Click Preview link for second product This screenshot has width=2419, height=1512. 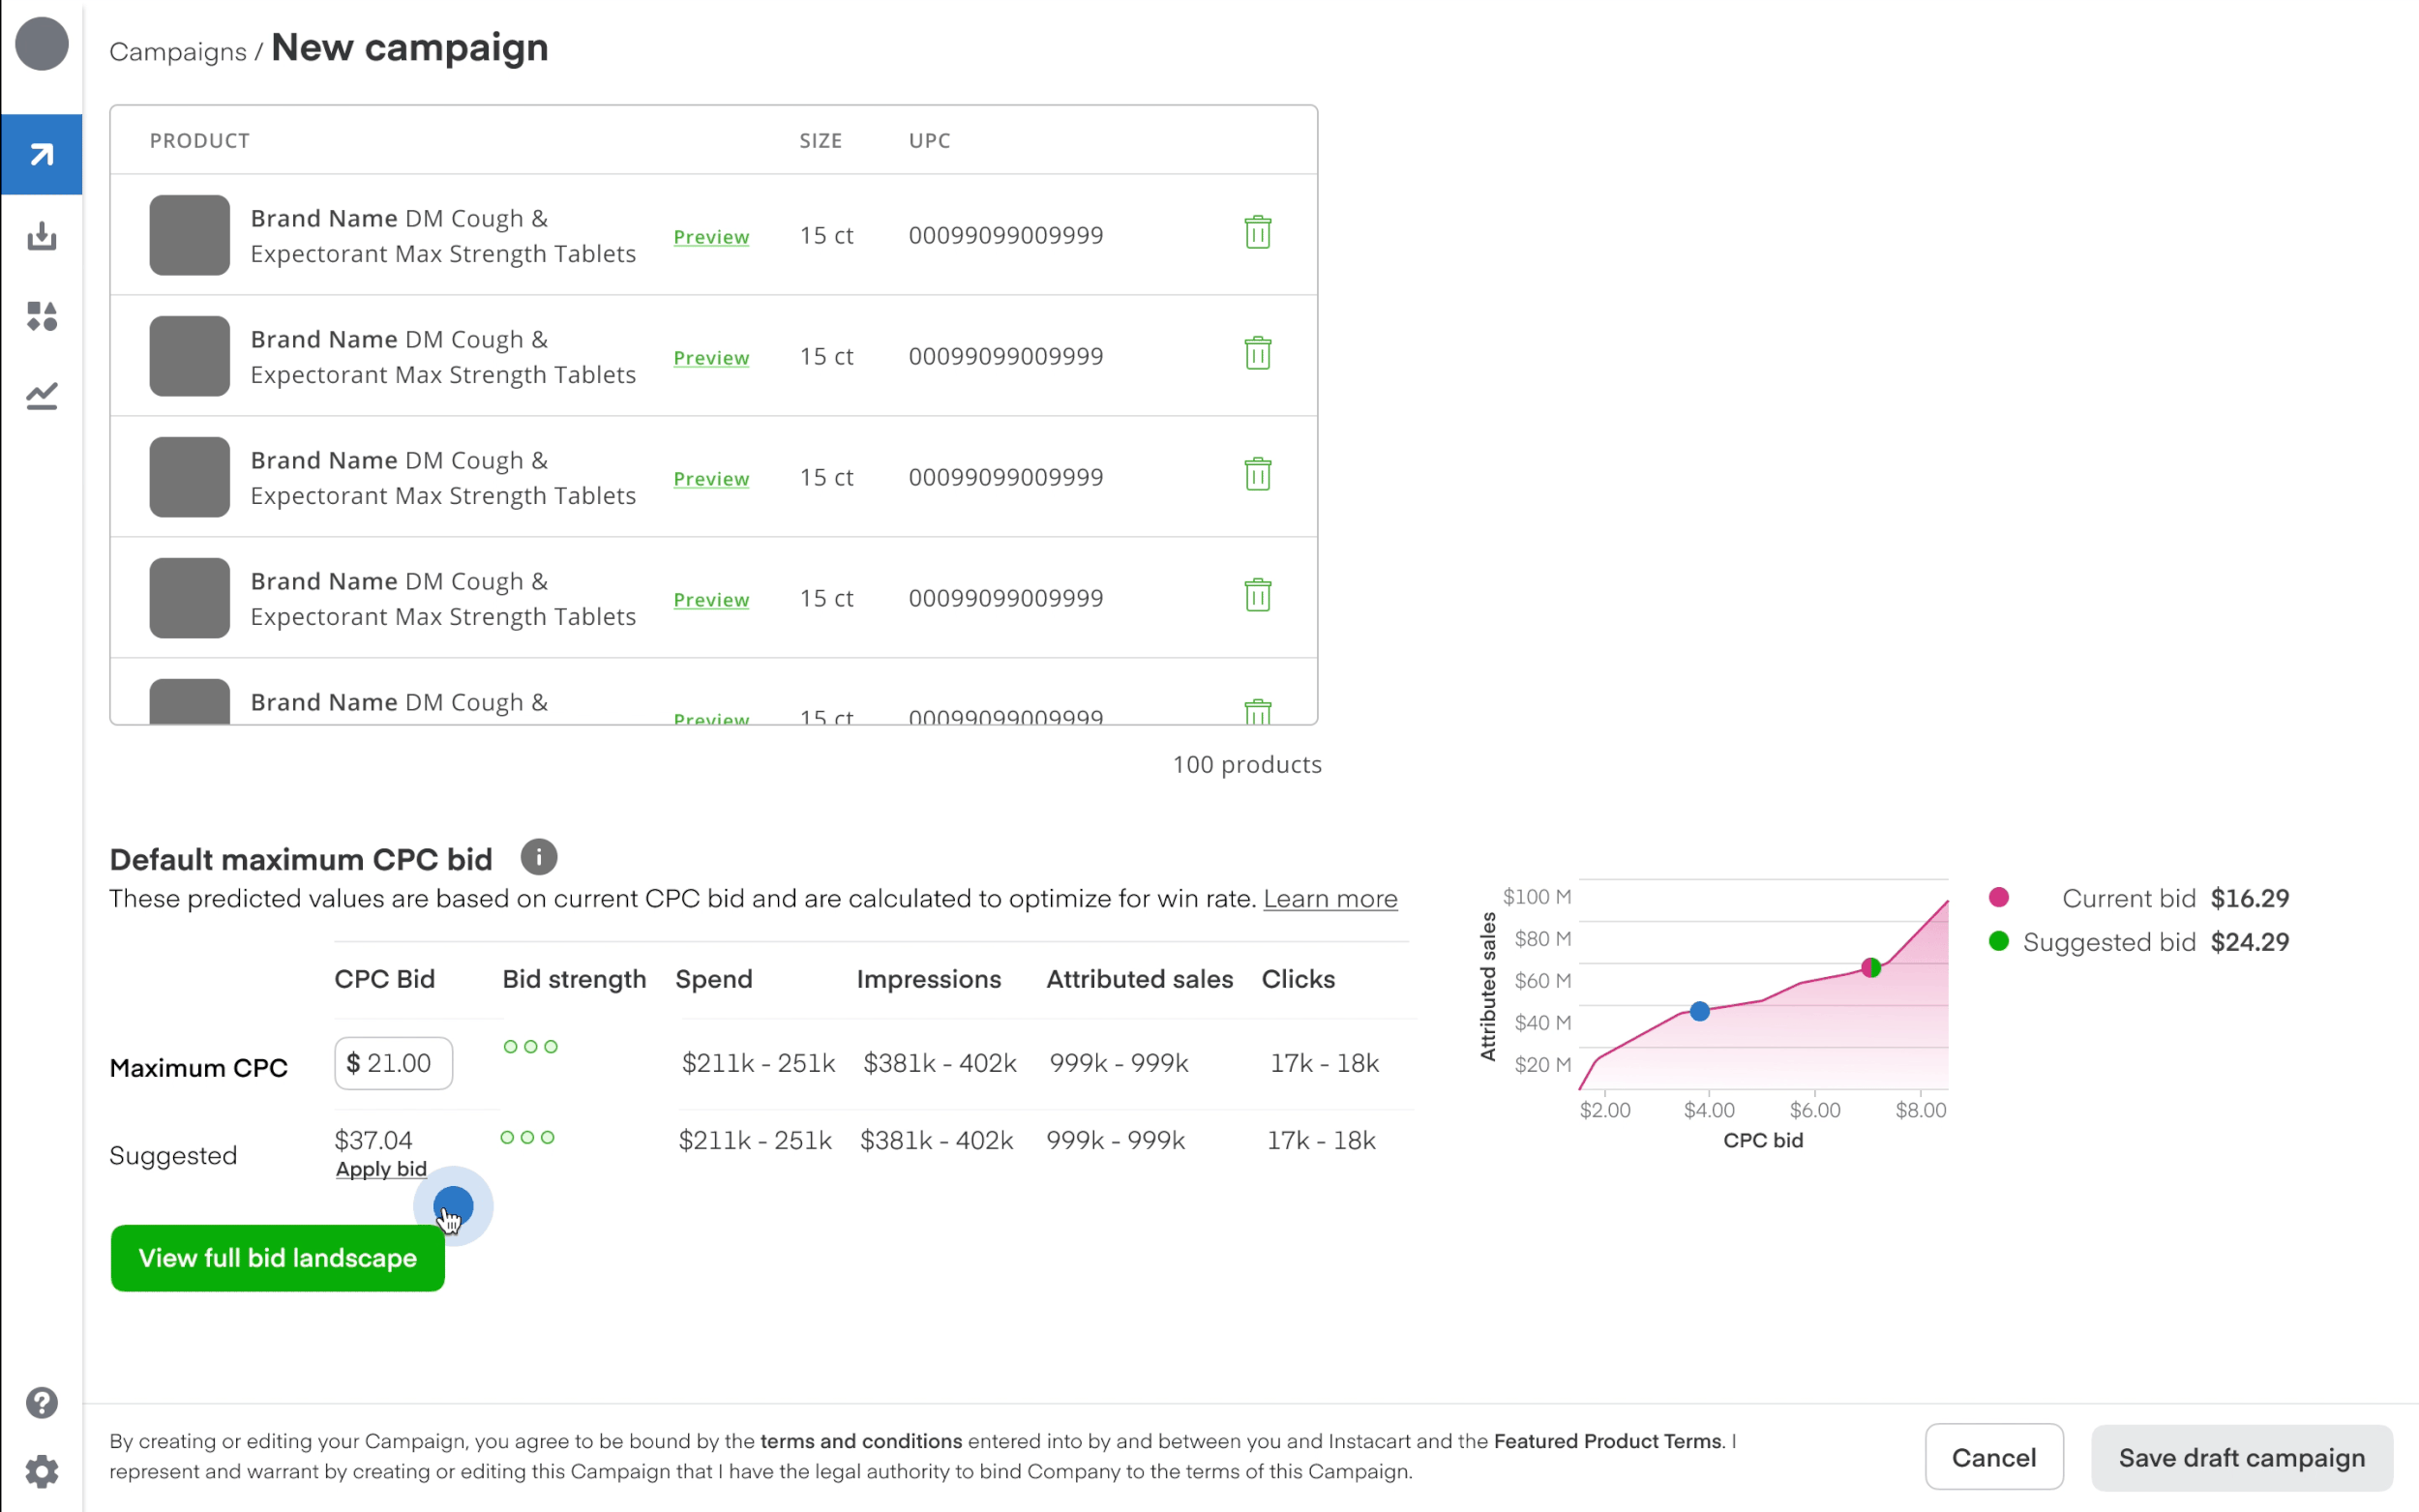710,358
